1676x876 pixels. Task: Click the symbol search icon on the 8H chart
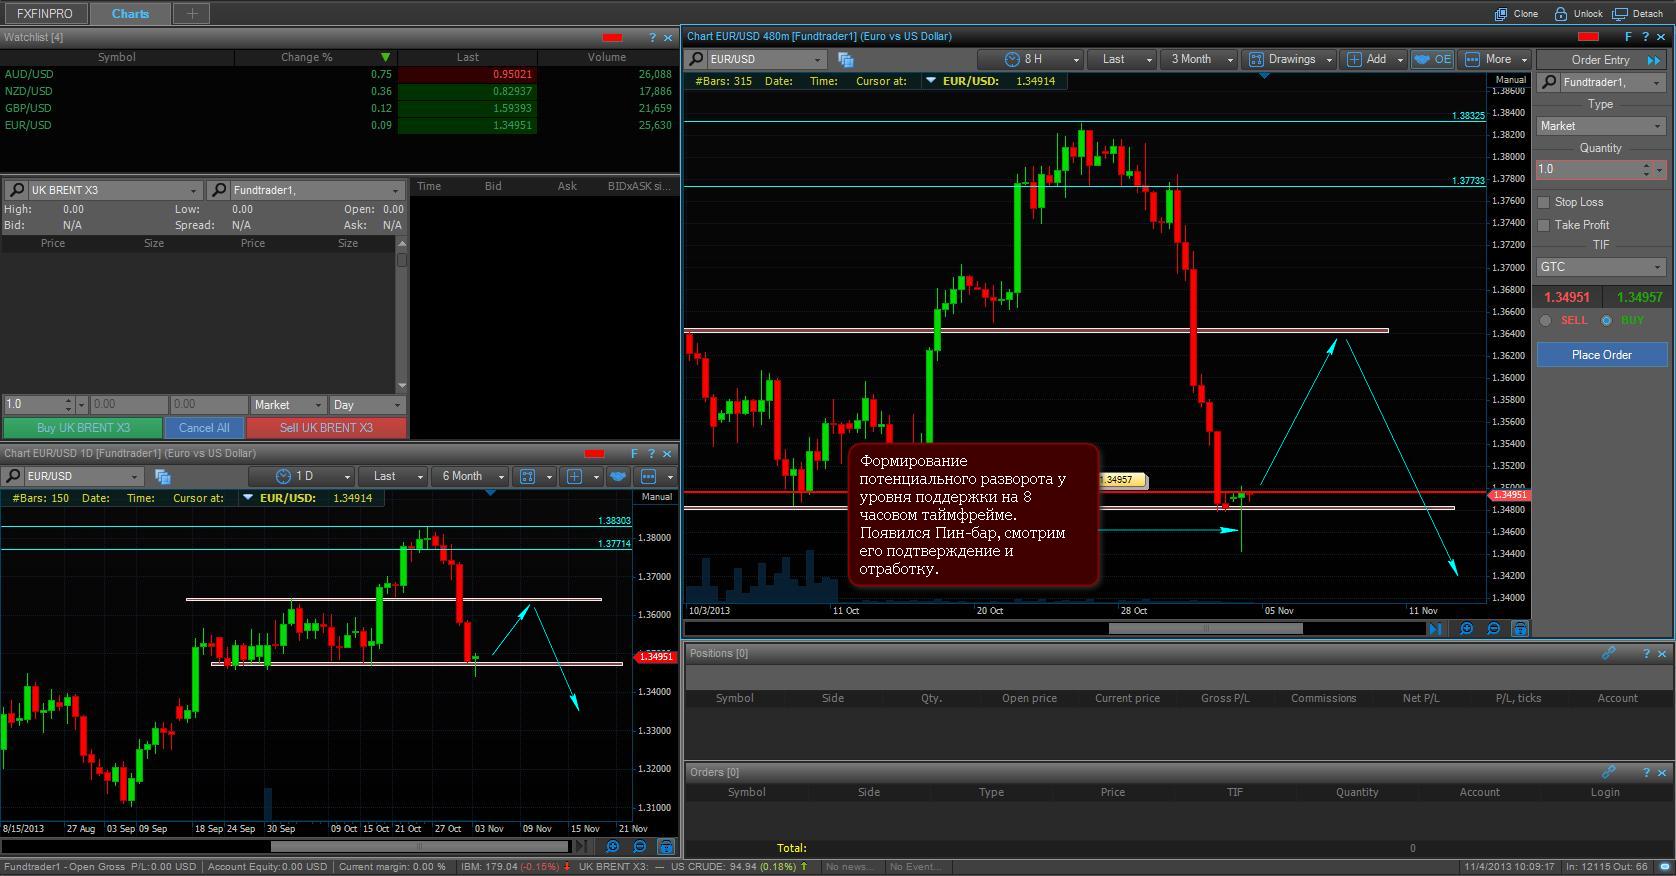[x=697, y=59]
